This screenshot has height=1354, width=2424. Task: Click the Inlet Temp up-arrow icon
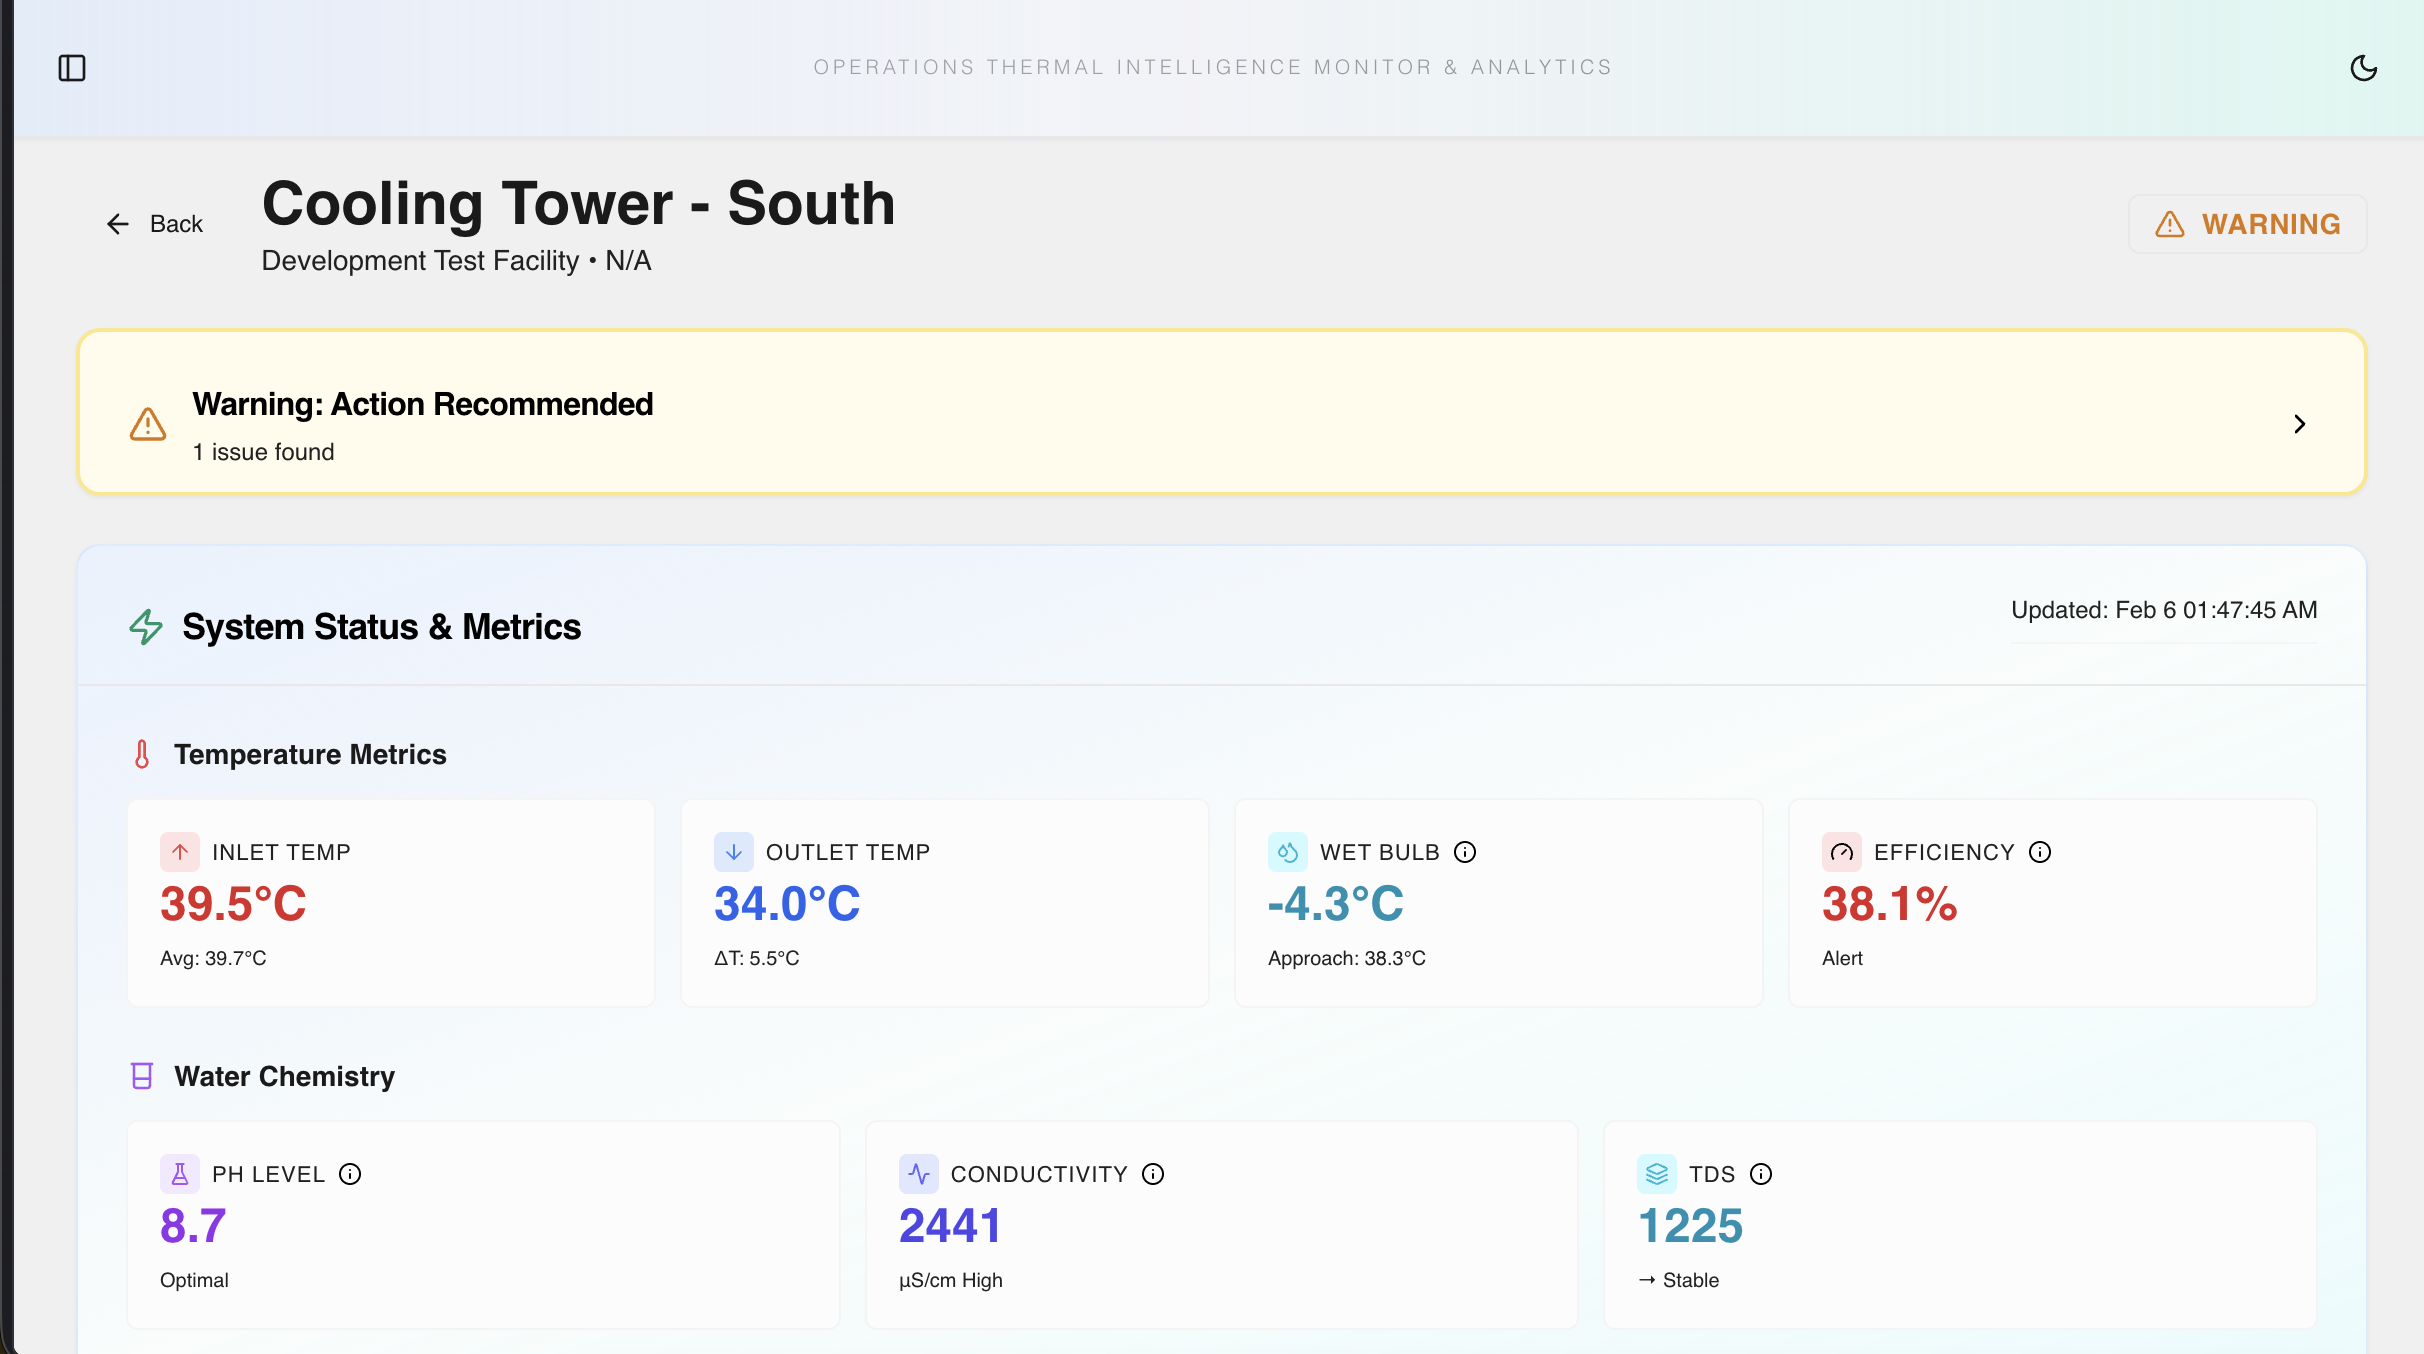(x=180, y=852)
